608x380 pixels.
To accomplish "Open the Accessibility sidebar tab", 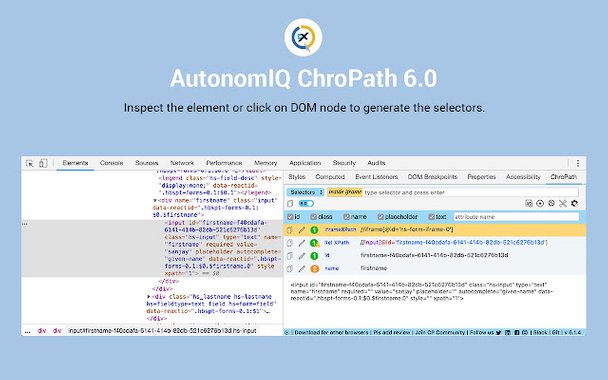I will (523, 177).
